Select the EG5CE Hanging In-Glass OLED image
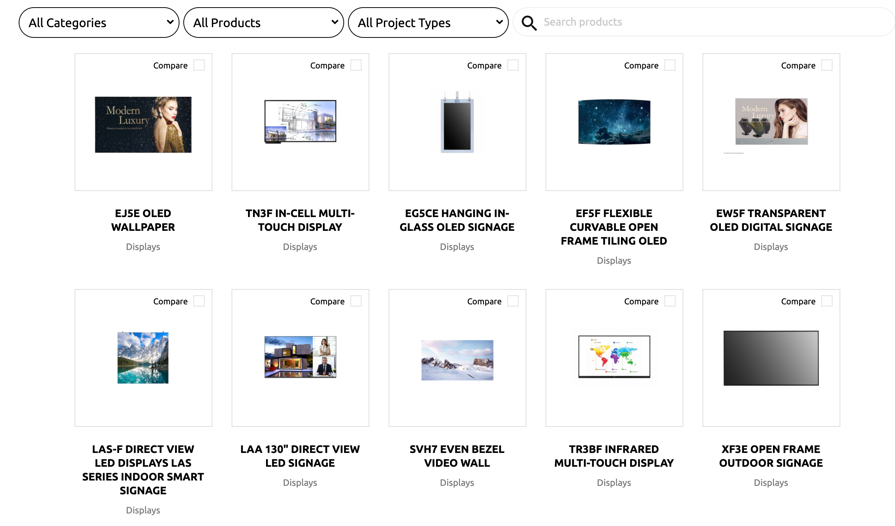The height and width of the screenshot is (526, 895). pyautogui.click(x=457, y=123)
